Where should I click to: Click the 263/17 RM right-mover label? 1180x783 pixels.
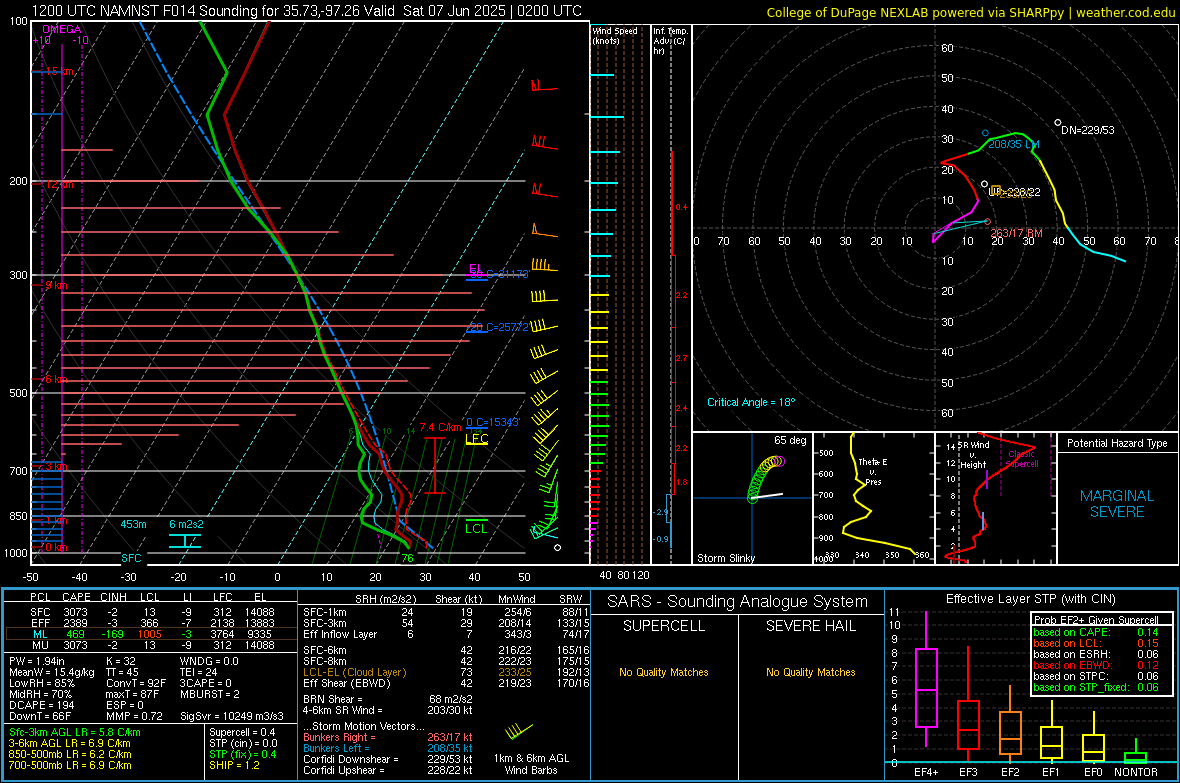[x=1017, y=233]
